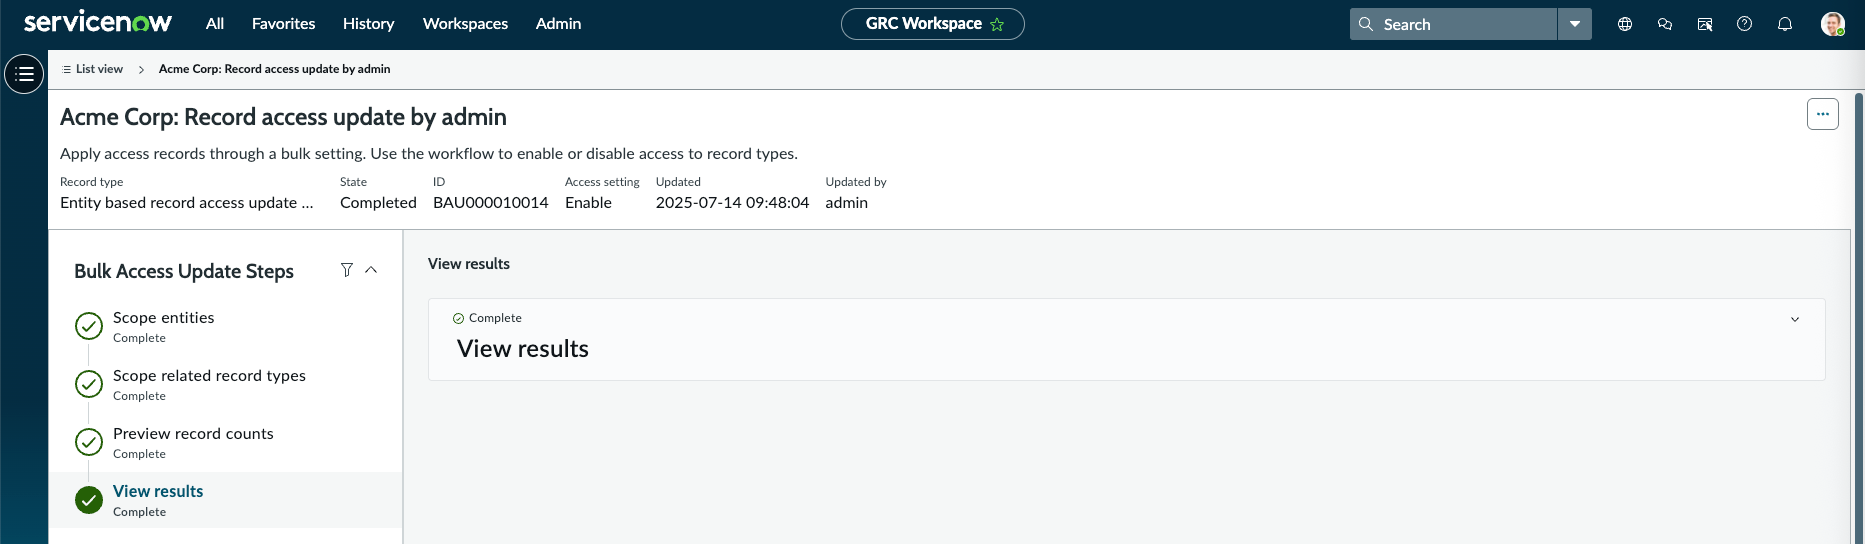Open the help question mark icon

click(x=1744, y=24)
